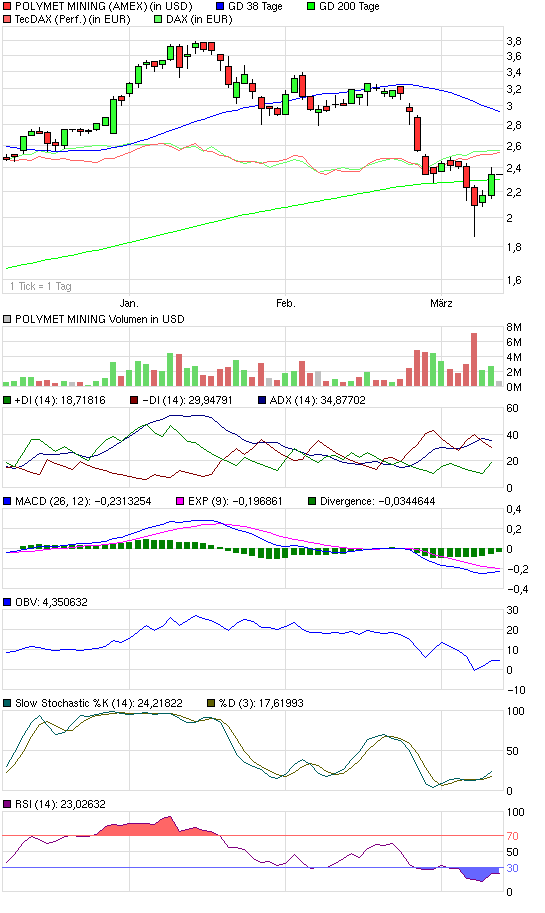Click the ADX (14): 34,87702 value
The image size is (545, 913).
[x=317, y=400]
